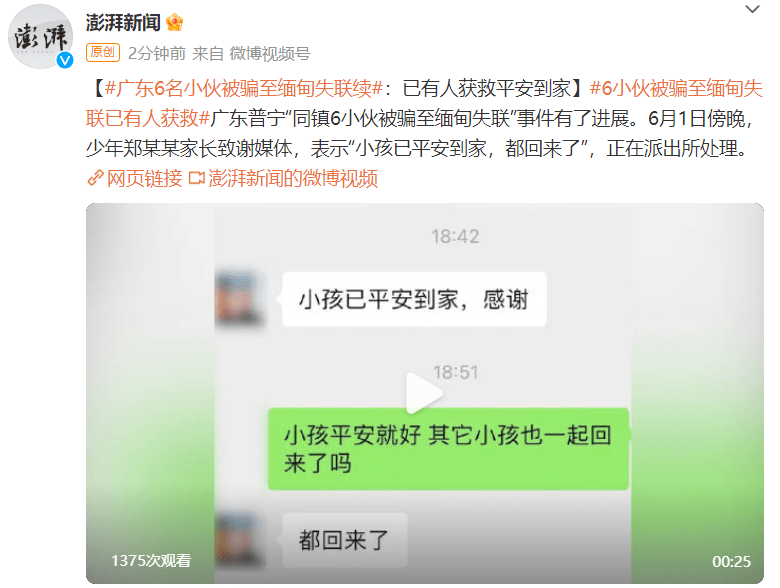780x588 pixels.
Task: Click the 都回来了 message bubble in video
Action: pyautogui.click(x=345, y=540)
